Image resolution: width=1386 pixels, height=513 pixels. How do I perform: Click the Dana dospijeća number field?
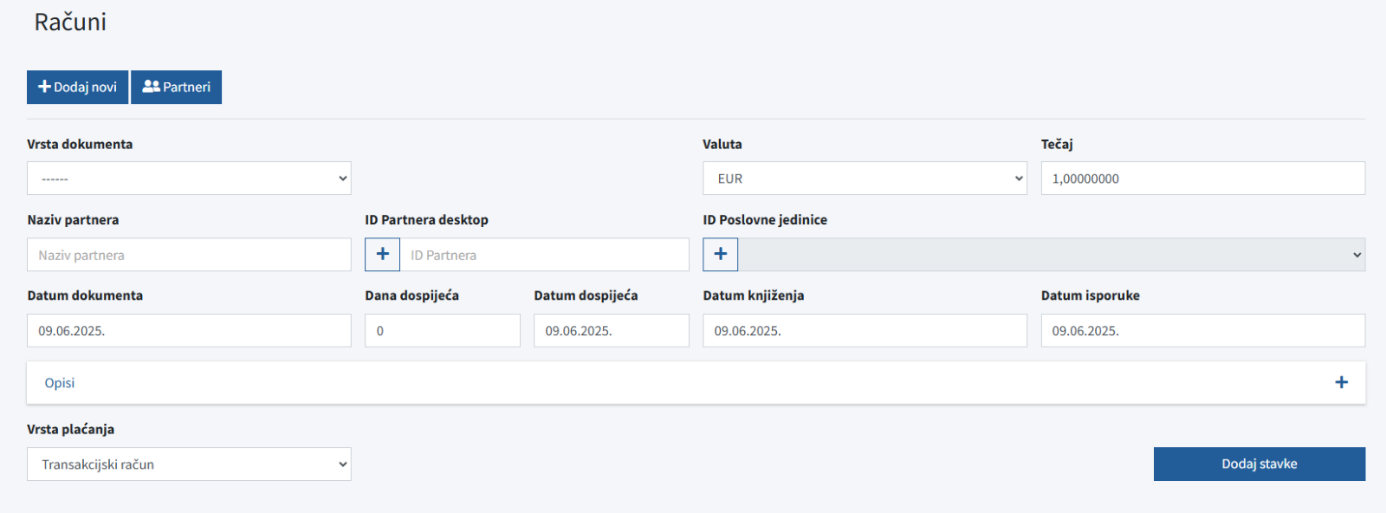(x=443, y=331)
